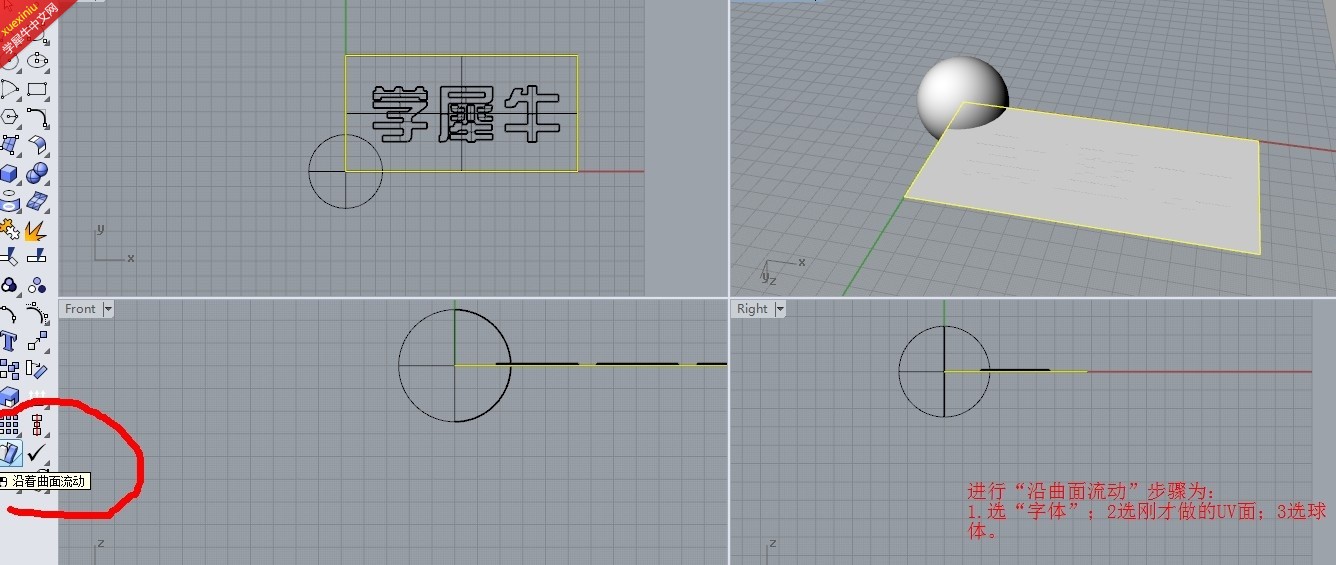The width and height of the screenshot is (1336, 565).
Task: Click the Explode icon
Action: [x=38, y=231]
